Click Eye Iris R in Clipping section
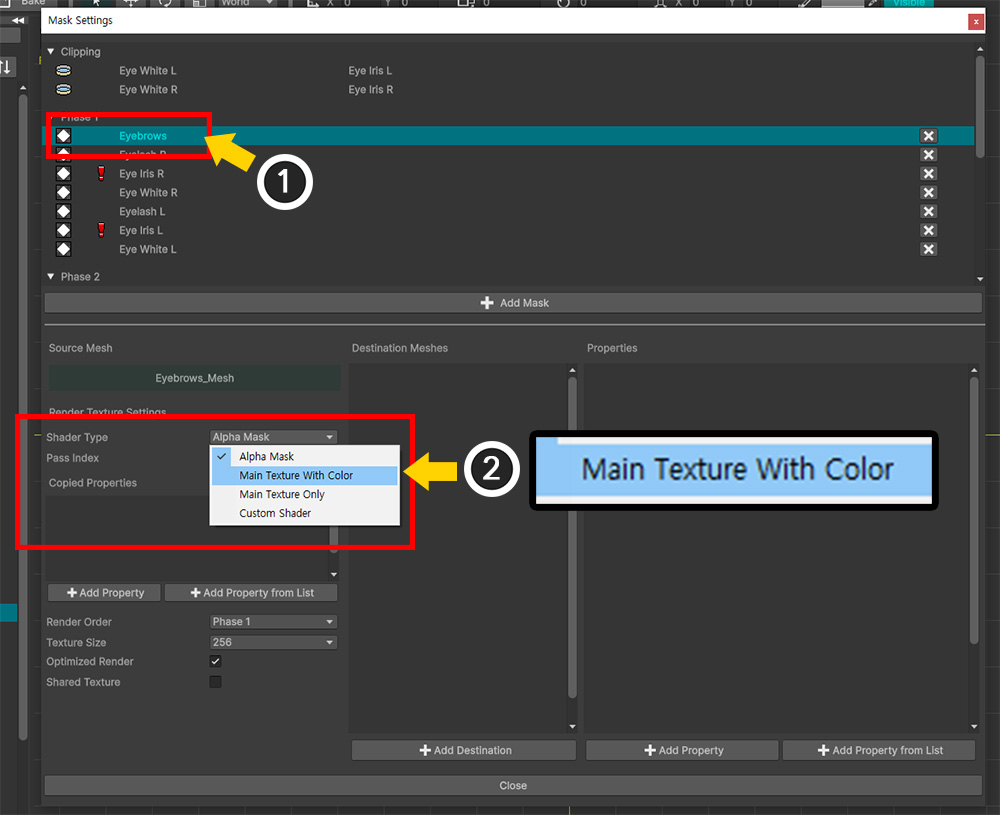 [x=371, y=89]
